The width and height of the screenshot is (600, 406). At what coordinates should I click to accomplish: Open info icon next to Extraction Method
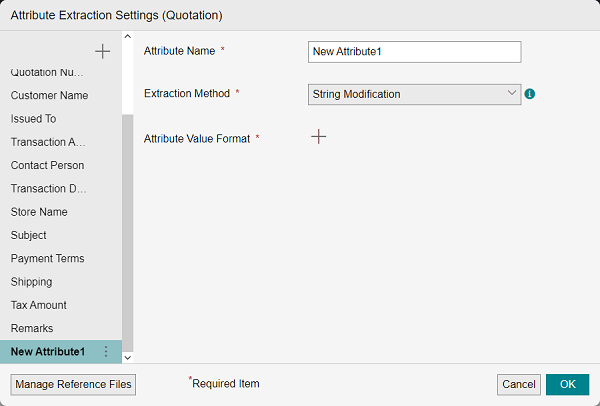click(530, 94)
